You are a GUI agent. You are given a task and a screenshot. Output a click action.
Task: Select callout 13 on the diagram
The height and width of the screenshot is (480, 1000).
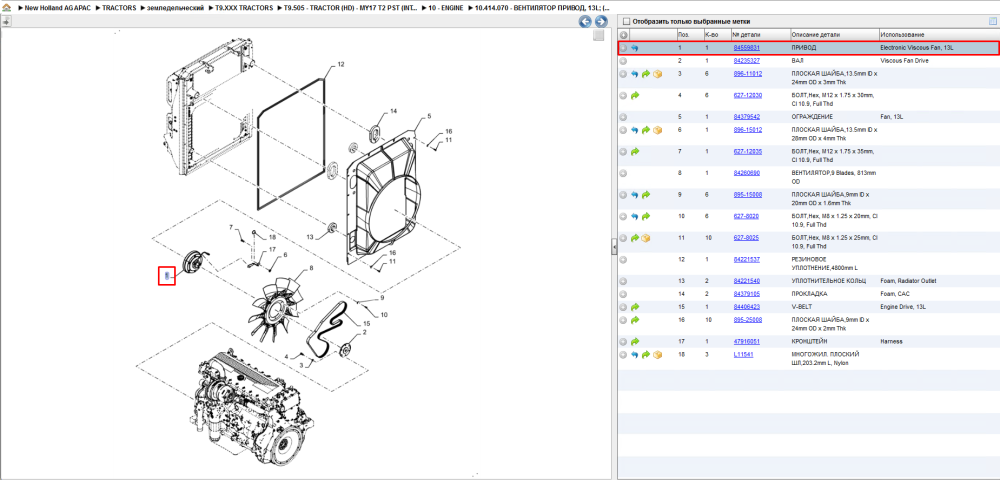point(310,237)
